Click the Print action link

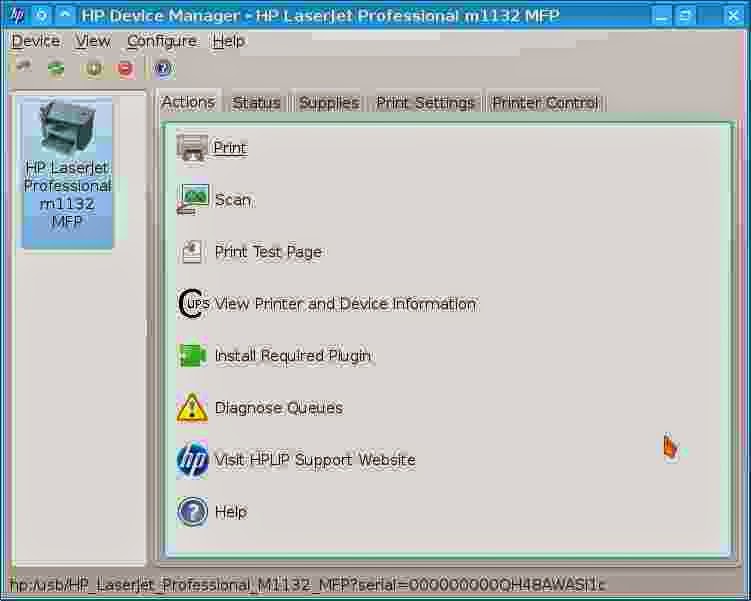(x=230, y=148)
